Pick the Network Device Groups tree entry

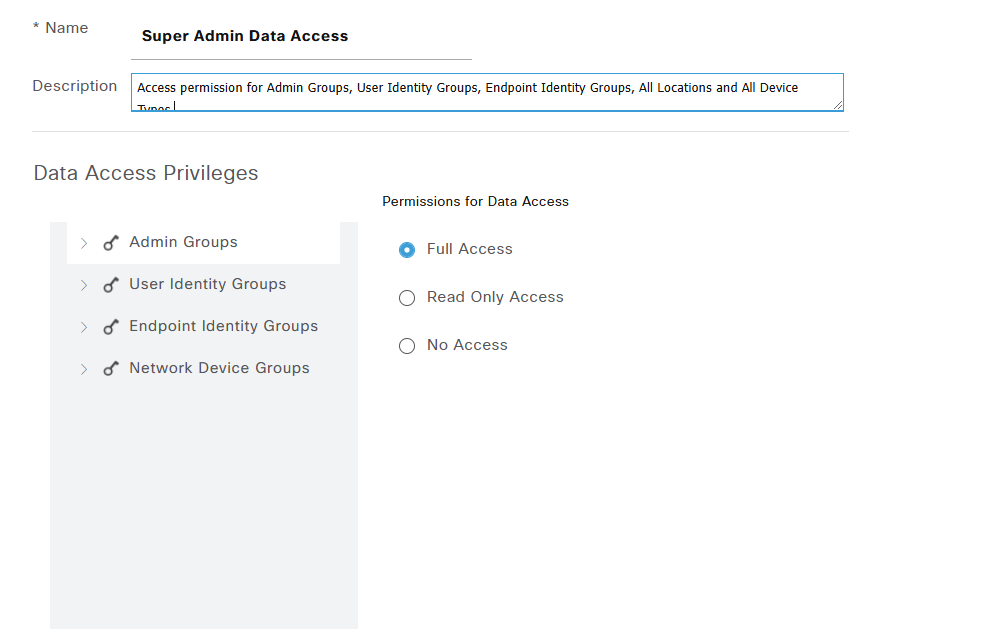[x=219, y=368]
